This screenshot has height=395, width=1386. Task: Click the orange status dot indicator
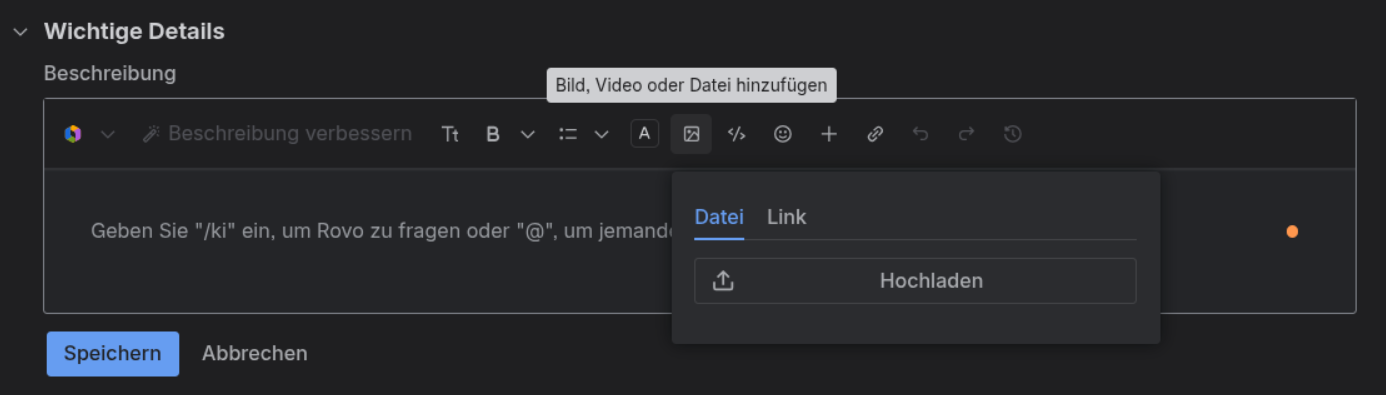[1292, 232]
